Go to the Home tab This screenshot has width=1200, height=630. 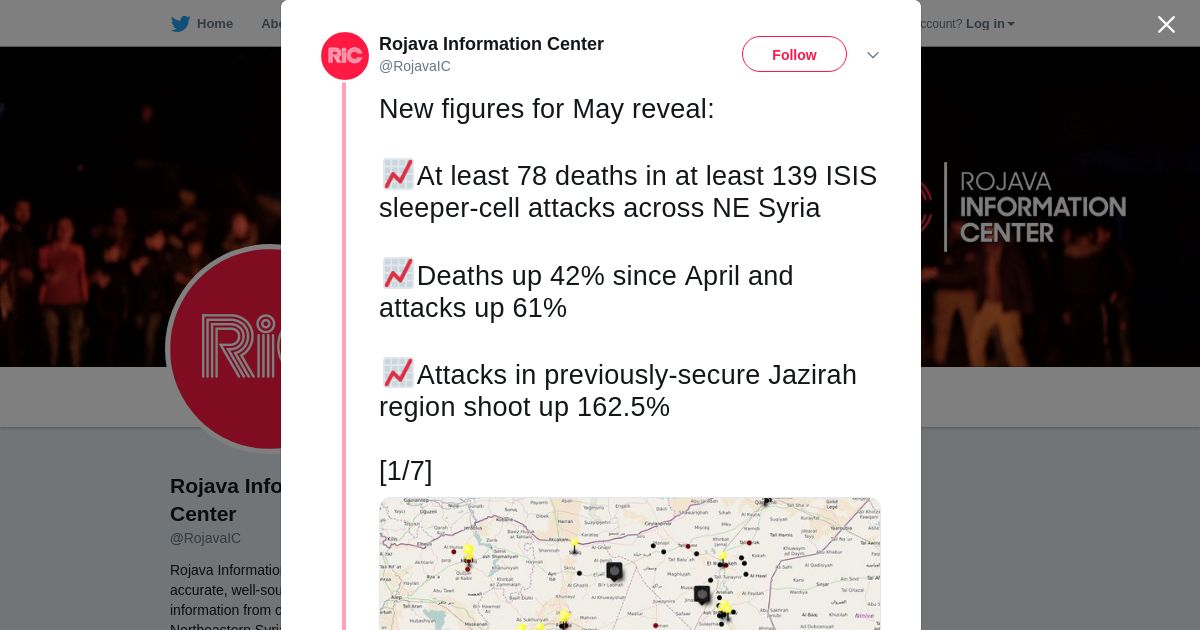point(202,24)
